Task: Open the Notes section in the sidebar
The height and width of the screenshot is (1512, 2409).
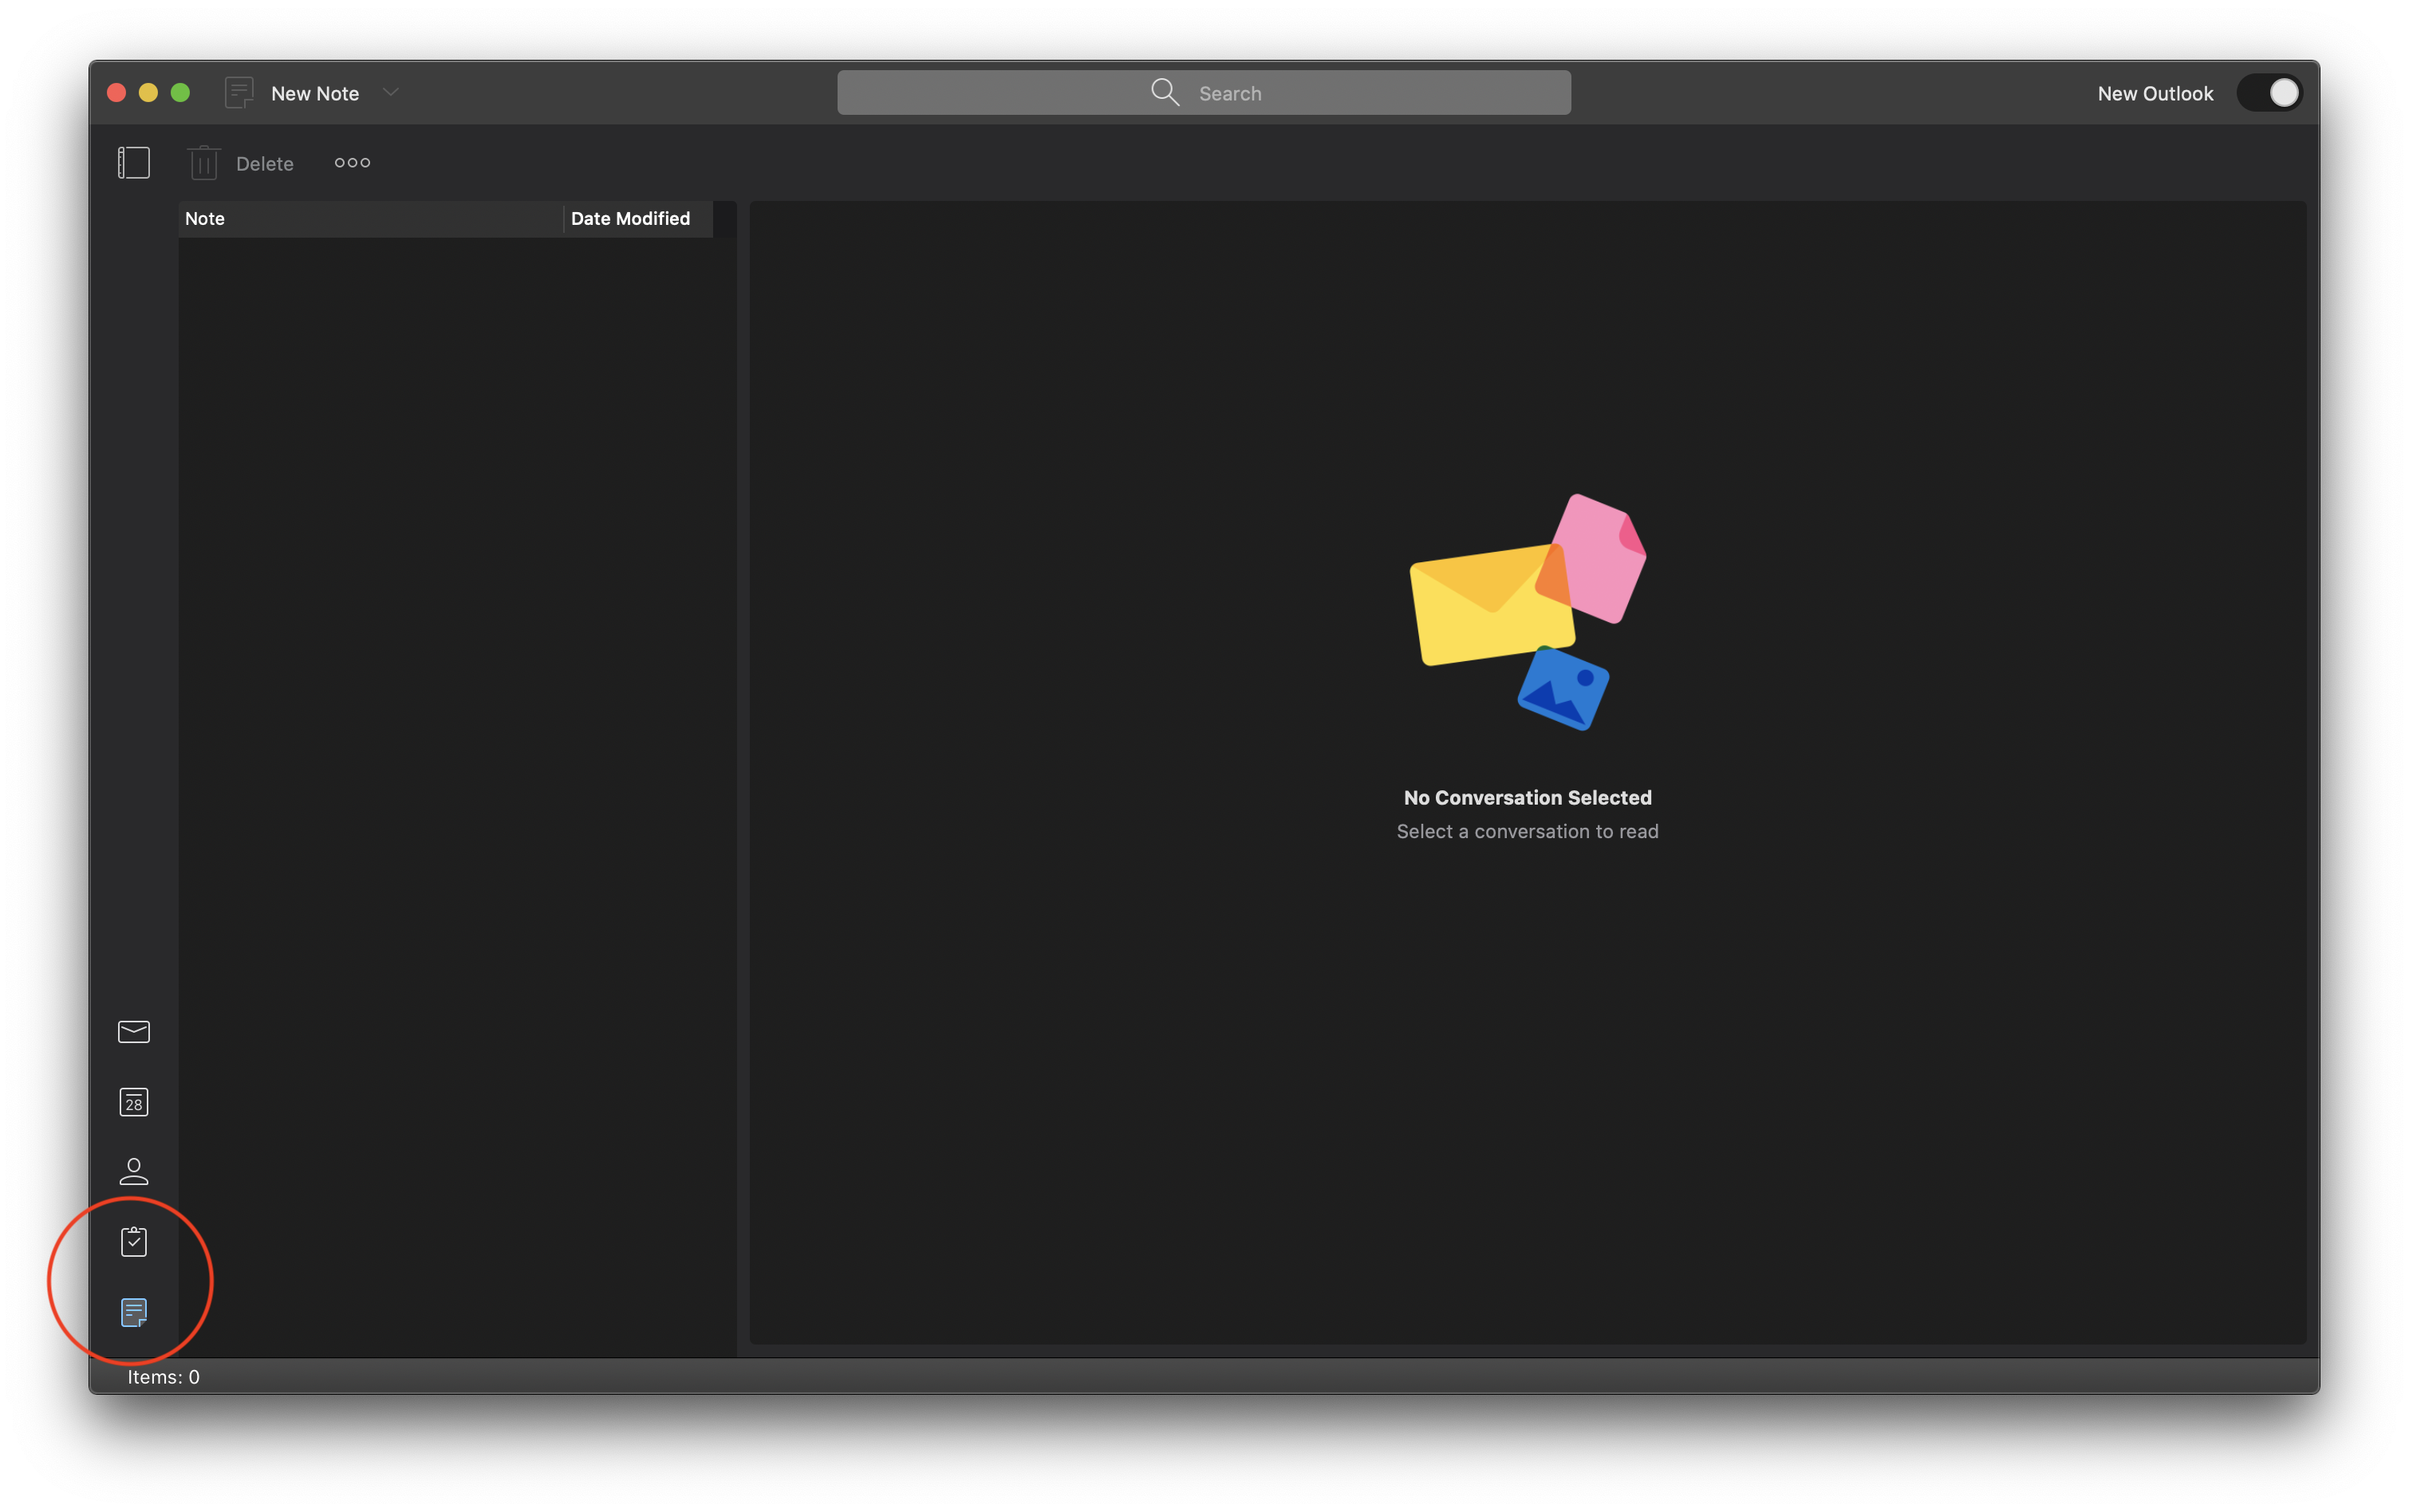Action: pos(133,1312)
